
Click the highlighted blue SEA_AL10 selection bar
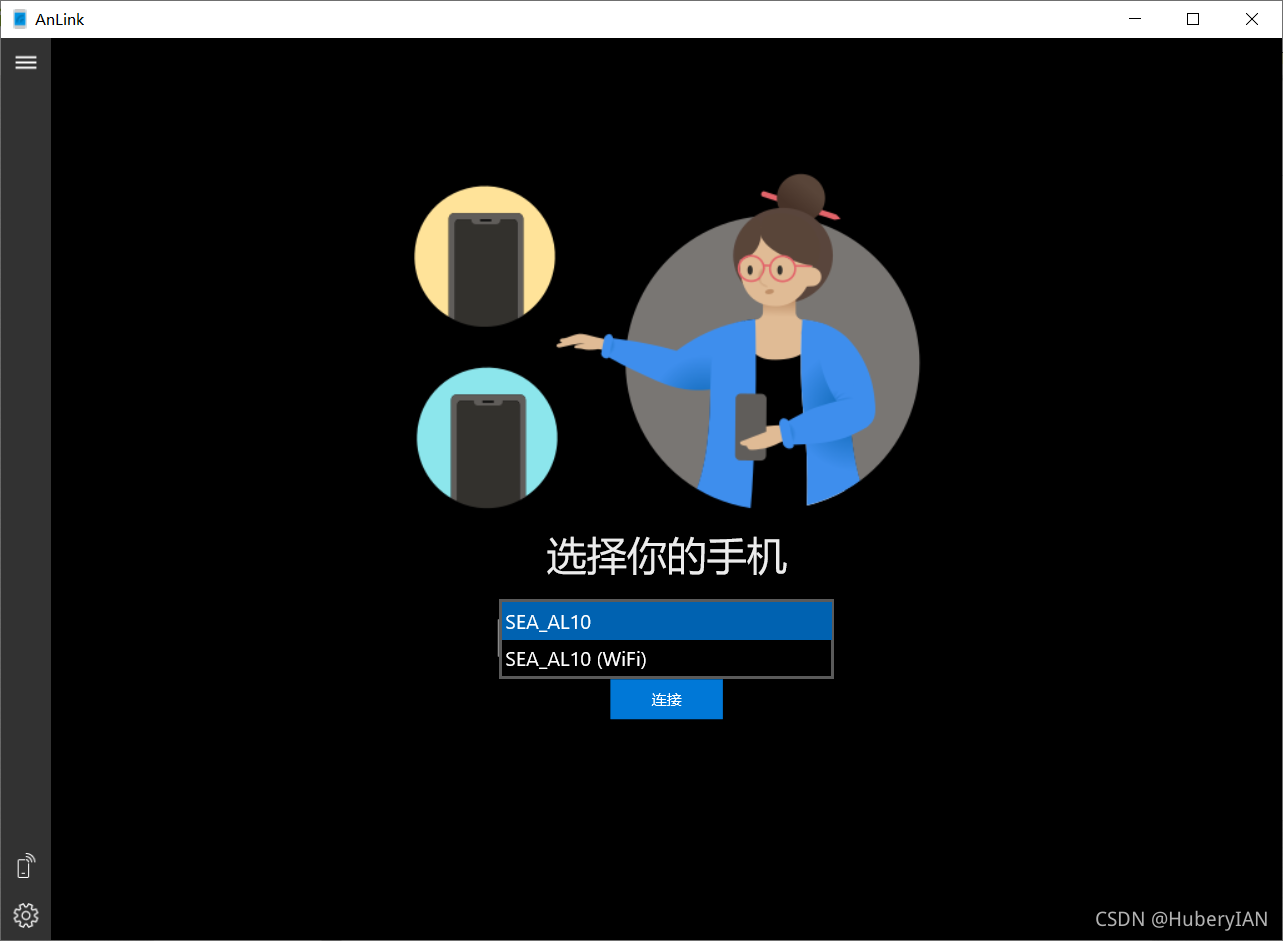666,621
